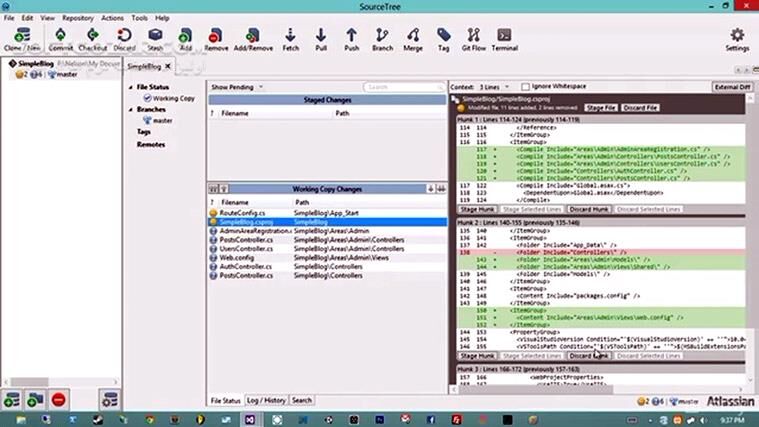Image resolution: width=759 pixels, height=427 pixels.
Task: Launch the Terminal from the toolbar
Action: [x=504, y=38]
